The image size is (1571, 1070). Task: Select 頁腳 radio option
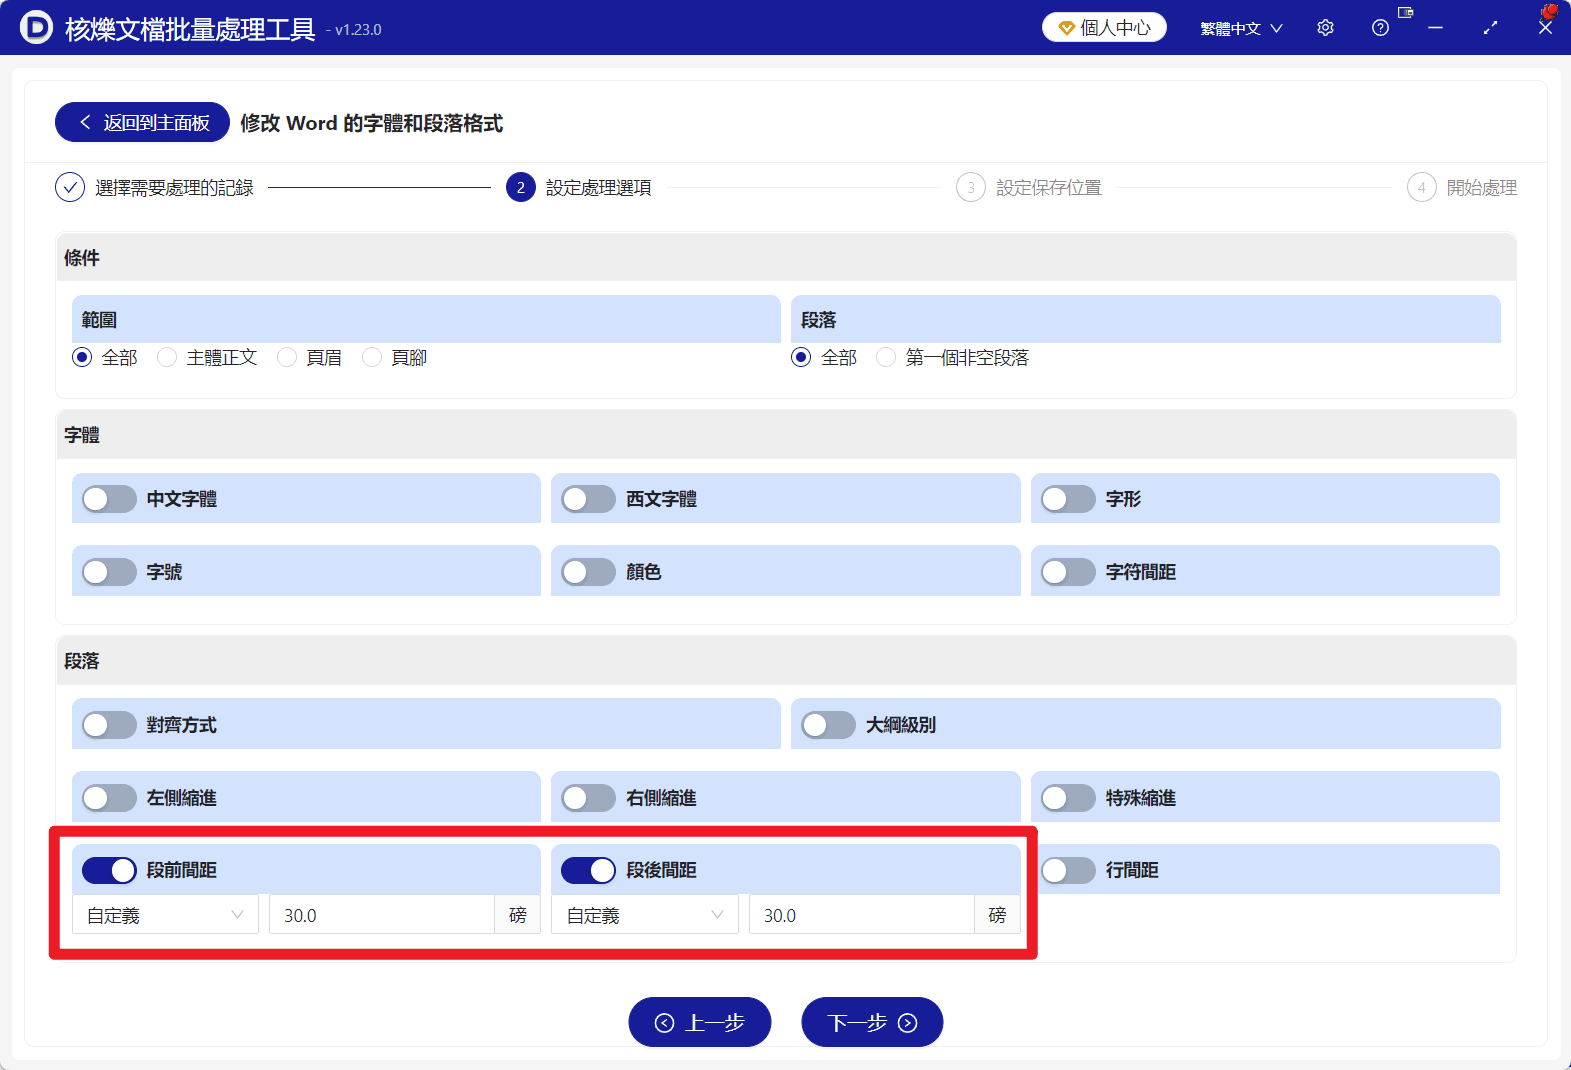(x=372, y=357)
